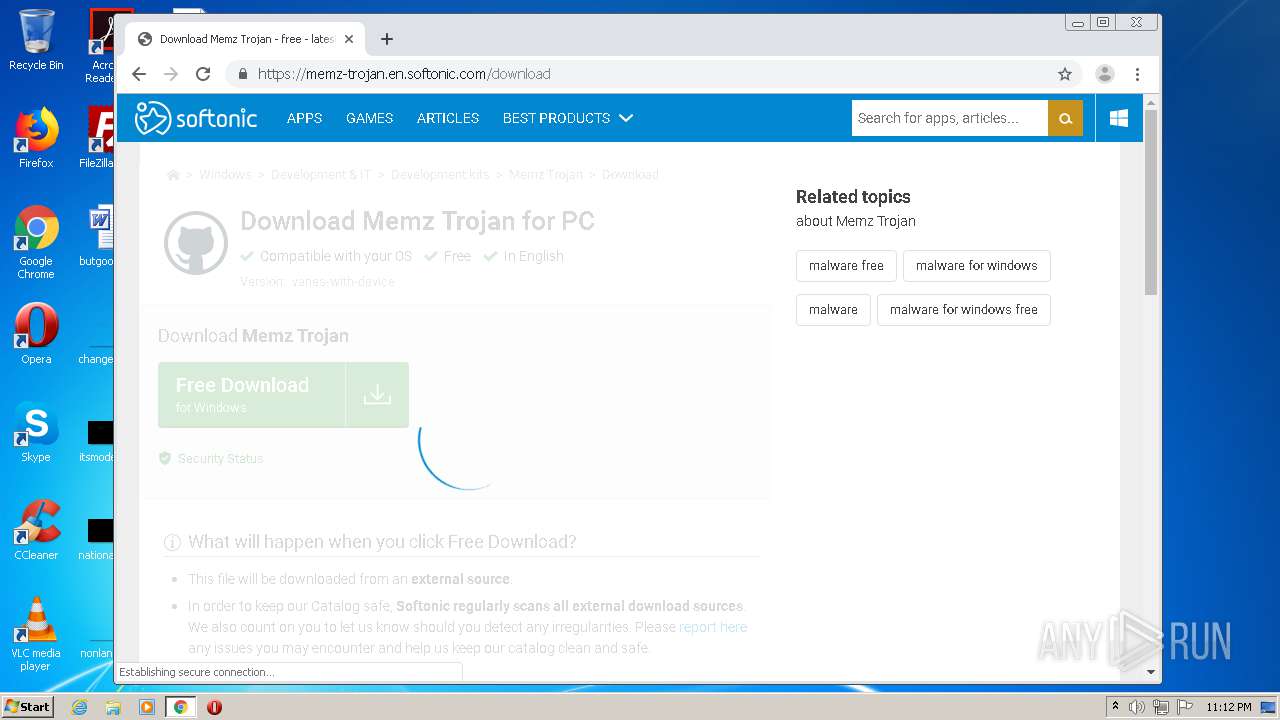The image size is (1280, 720).
Task: Click the orange search magnifier button
Action: (x=1065, y=118)
